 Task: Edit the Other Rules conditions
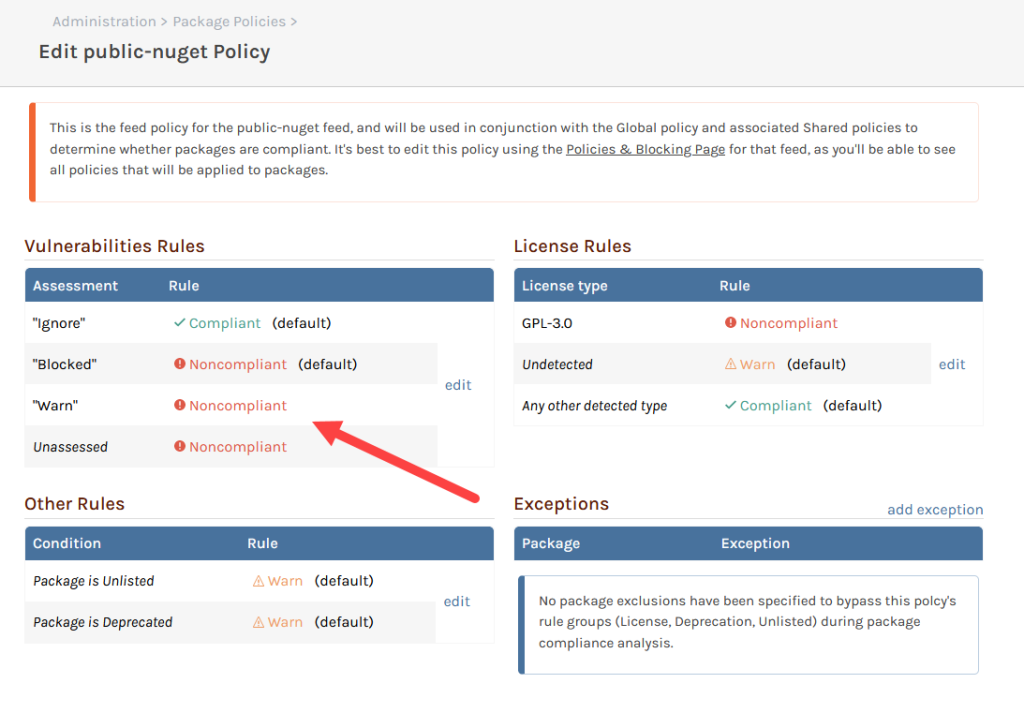pos(457,601)
